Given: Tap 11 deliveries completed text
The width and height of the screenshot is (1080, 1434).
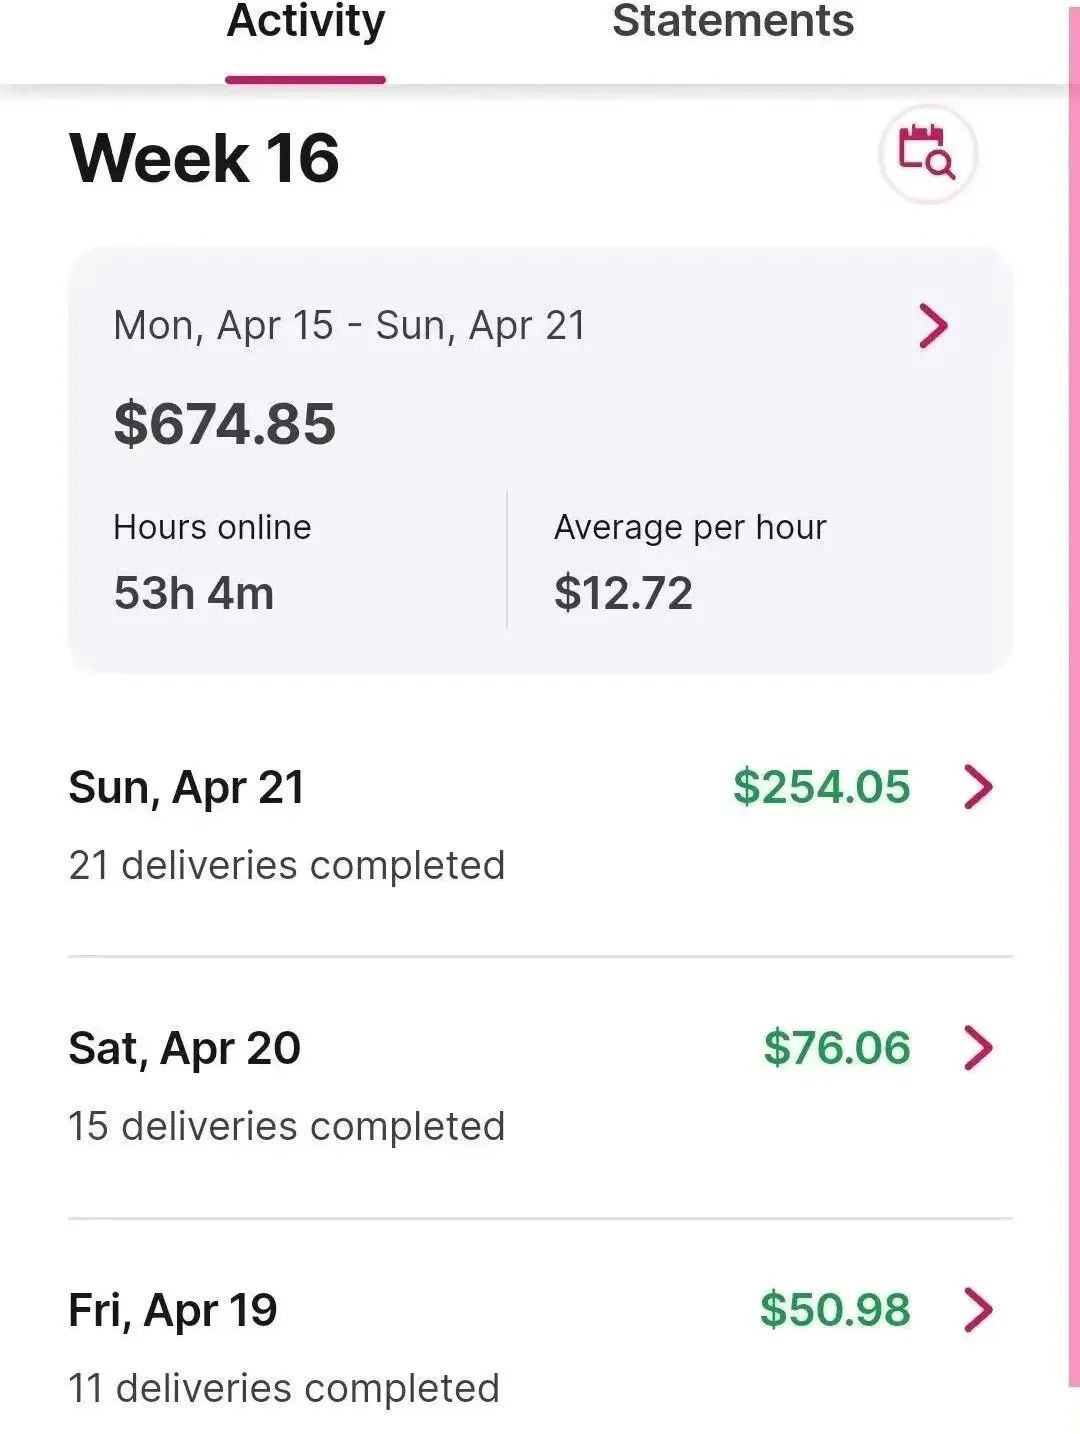Looking at the screenshot, I should (284, 1388).
